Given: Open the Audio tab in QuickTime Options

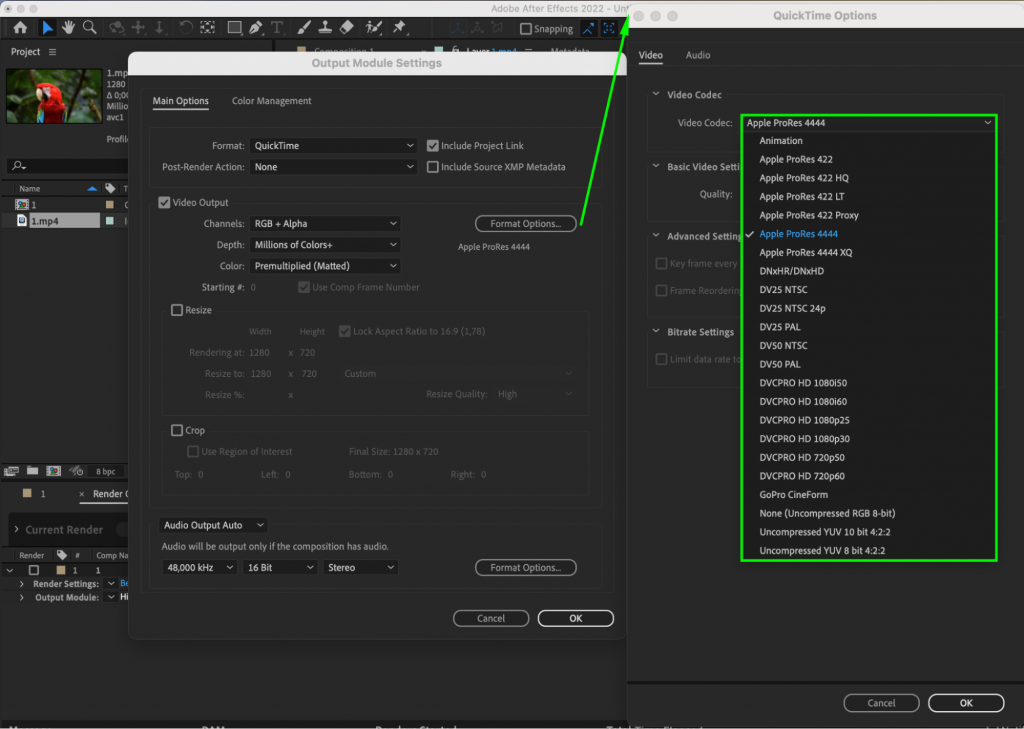Looking at the screenshot, I should tap(697, 55).
